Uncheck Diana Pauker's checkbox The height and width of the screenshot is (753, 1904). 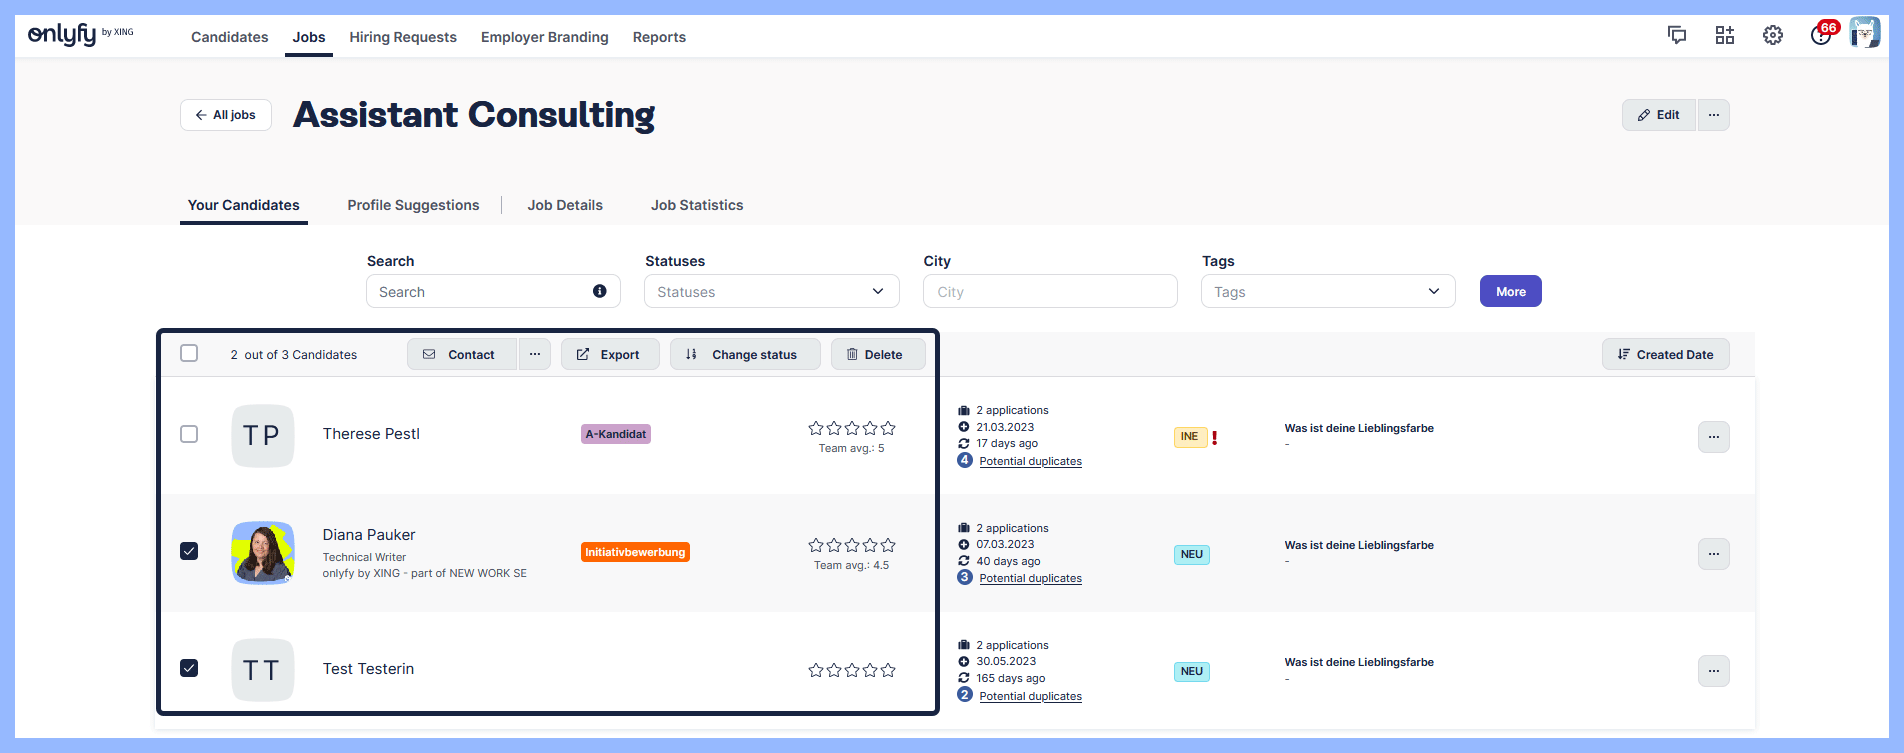pos(189,551)
